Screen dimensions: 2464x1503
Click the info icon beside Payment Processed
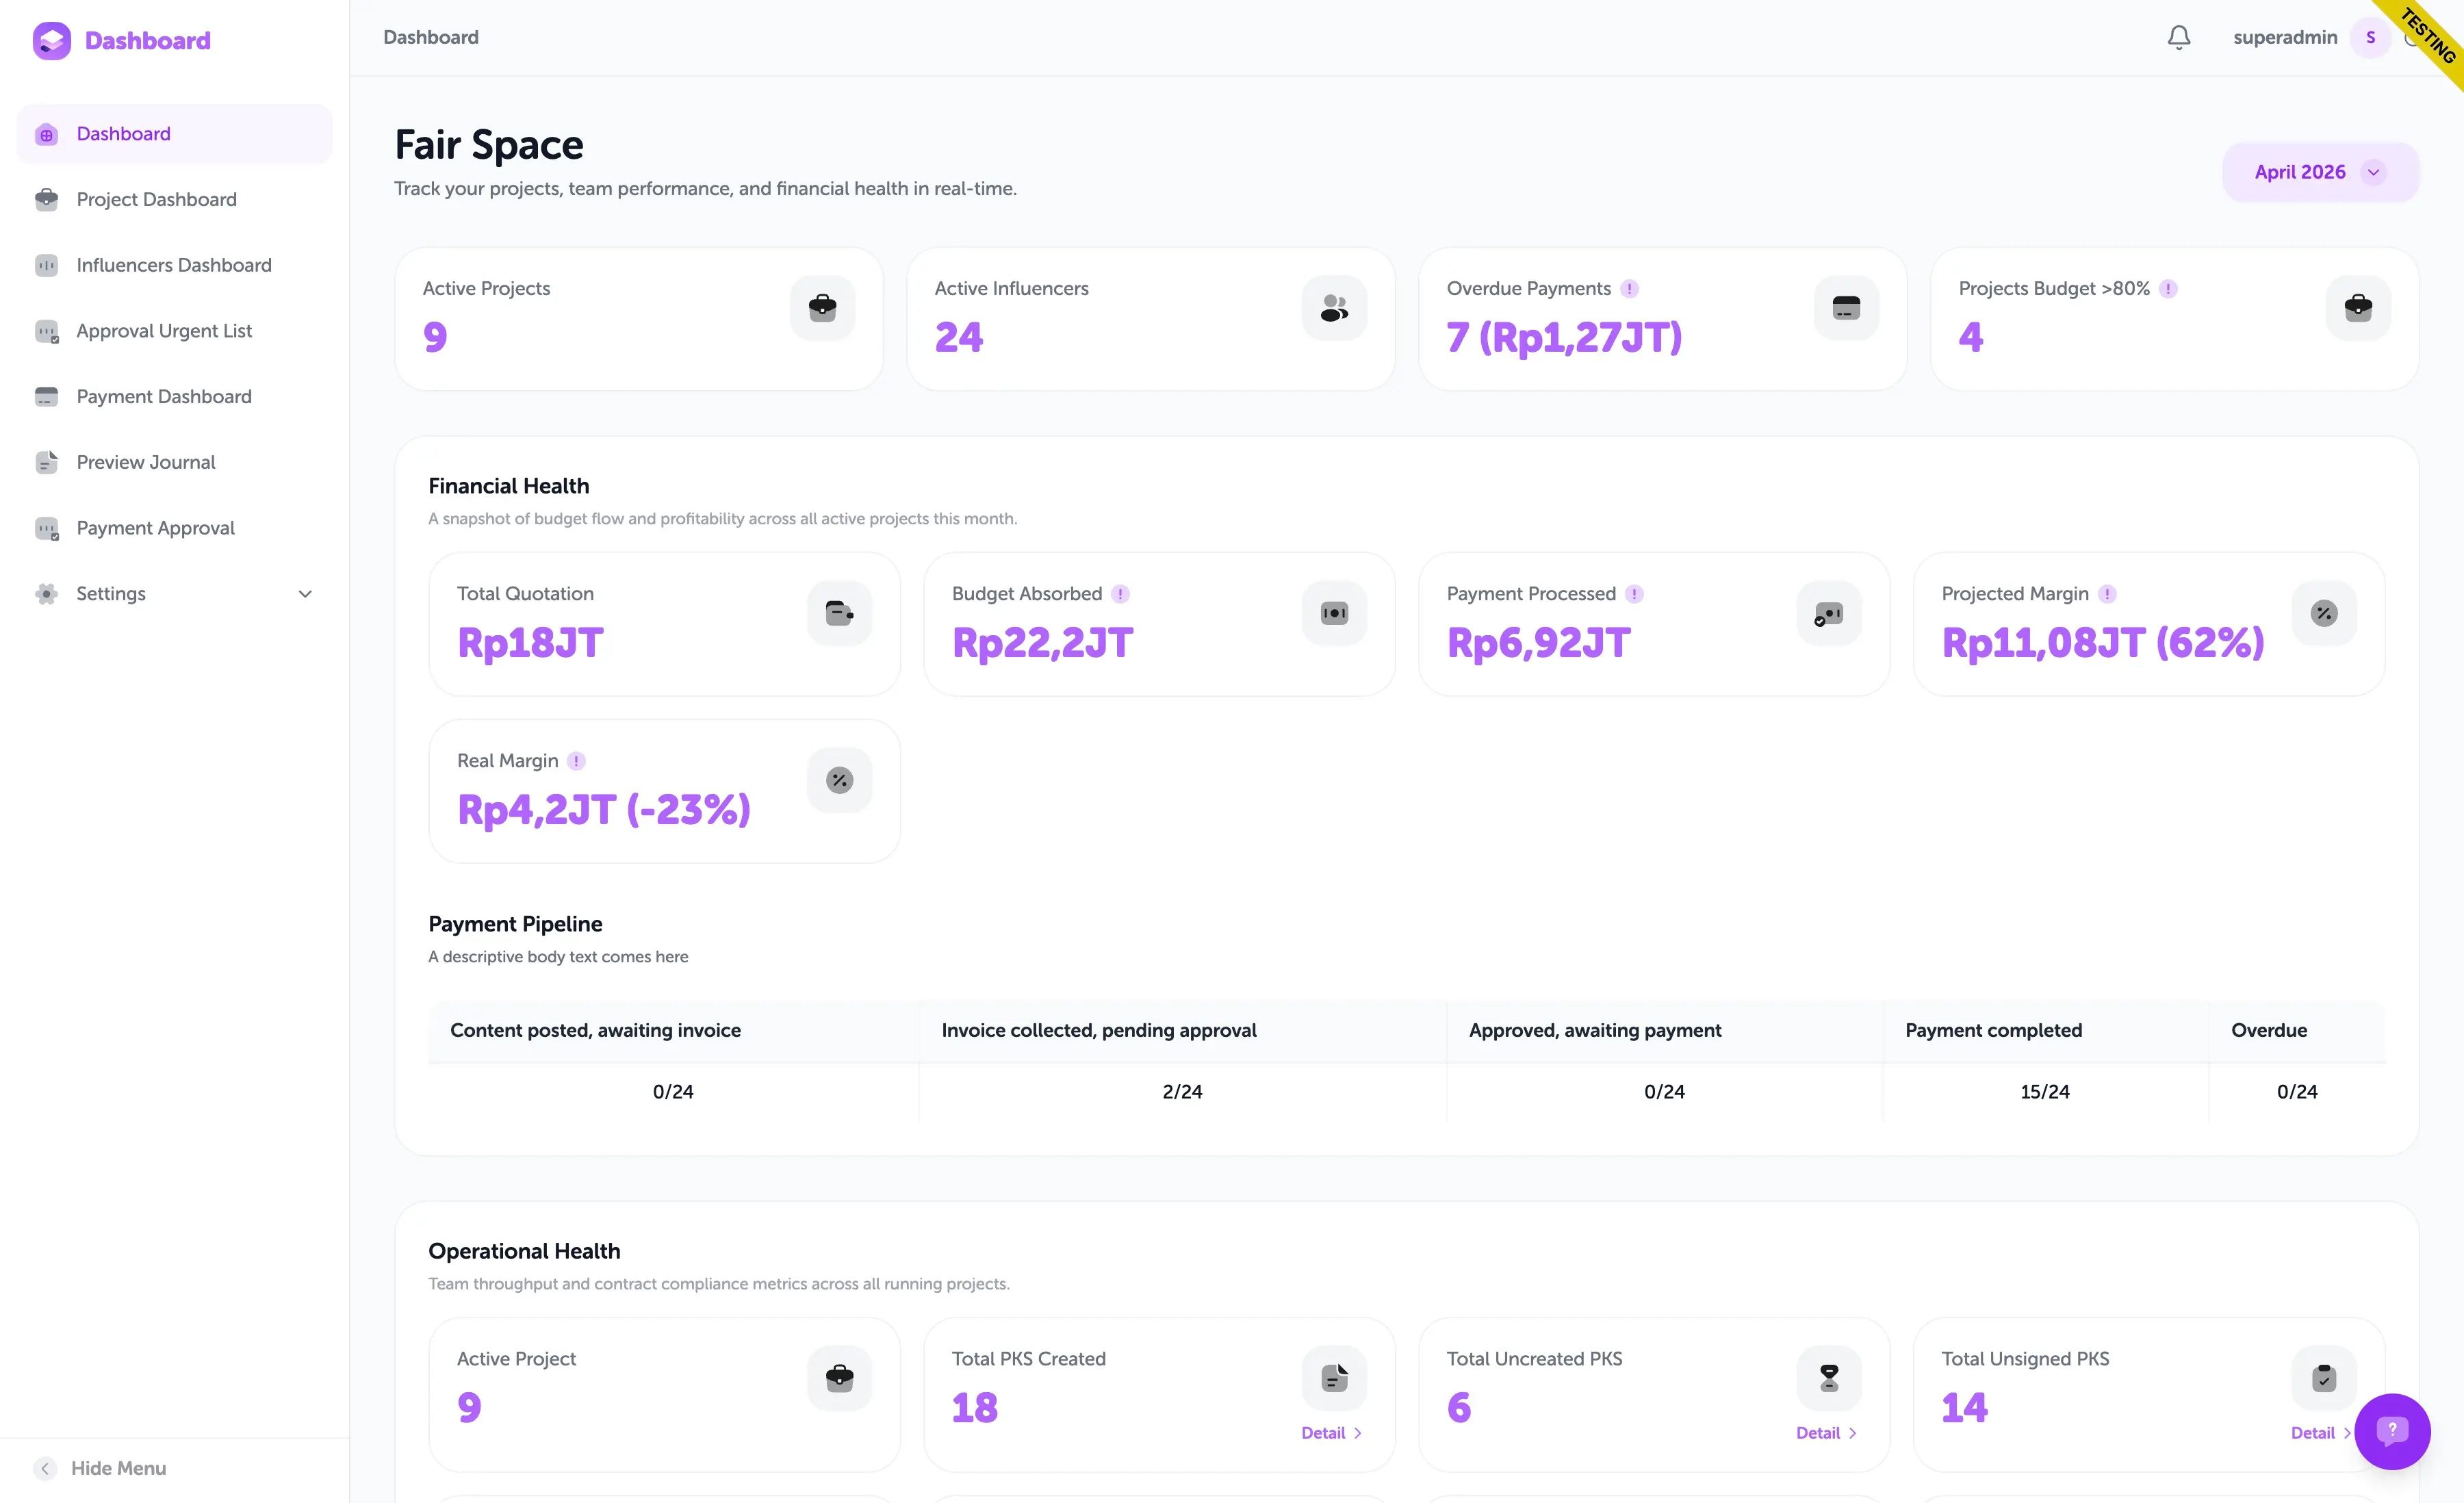click(x=1634, y=594)
